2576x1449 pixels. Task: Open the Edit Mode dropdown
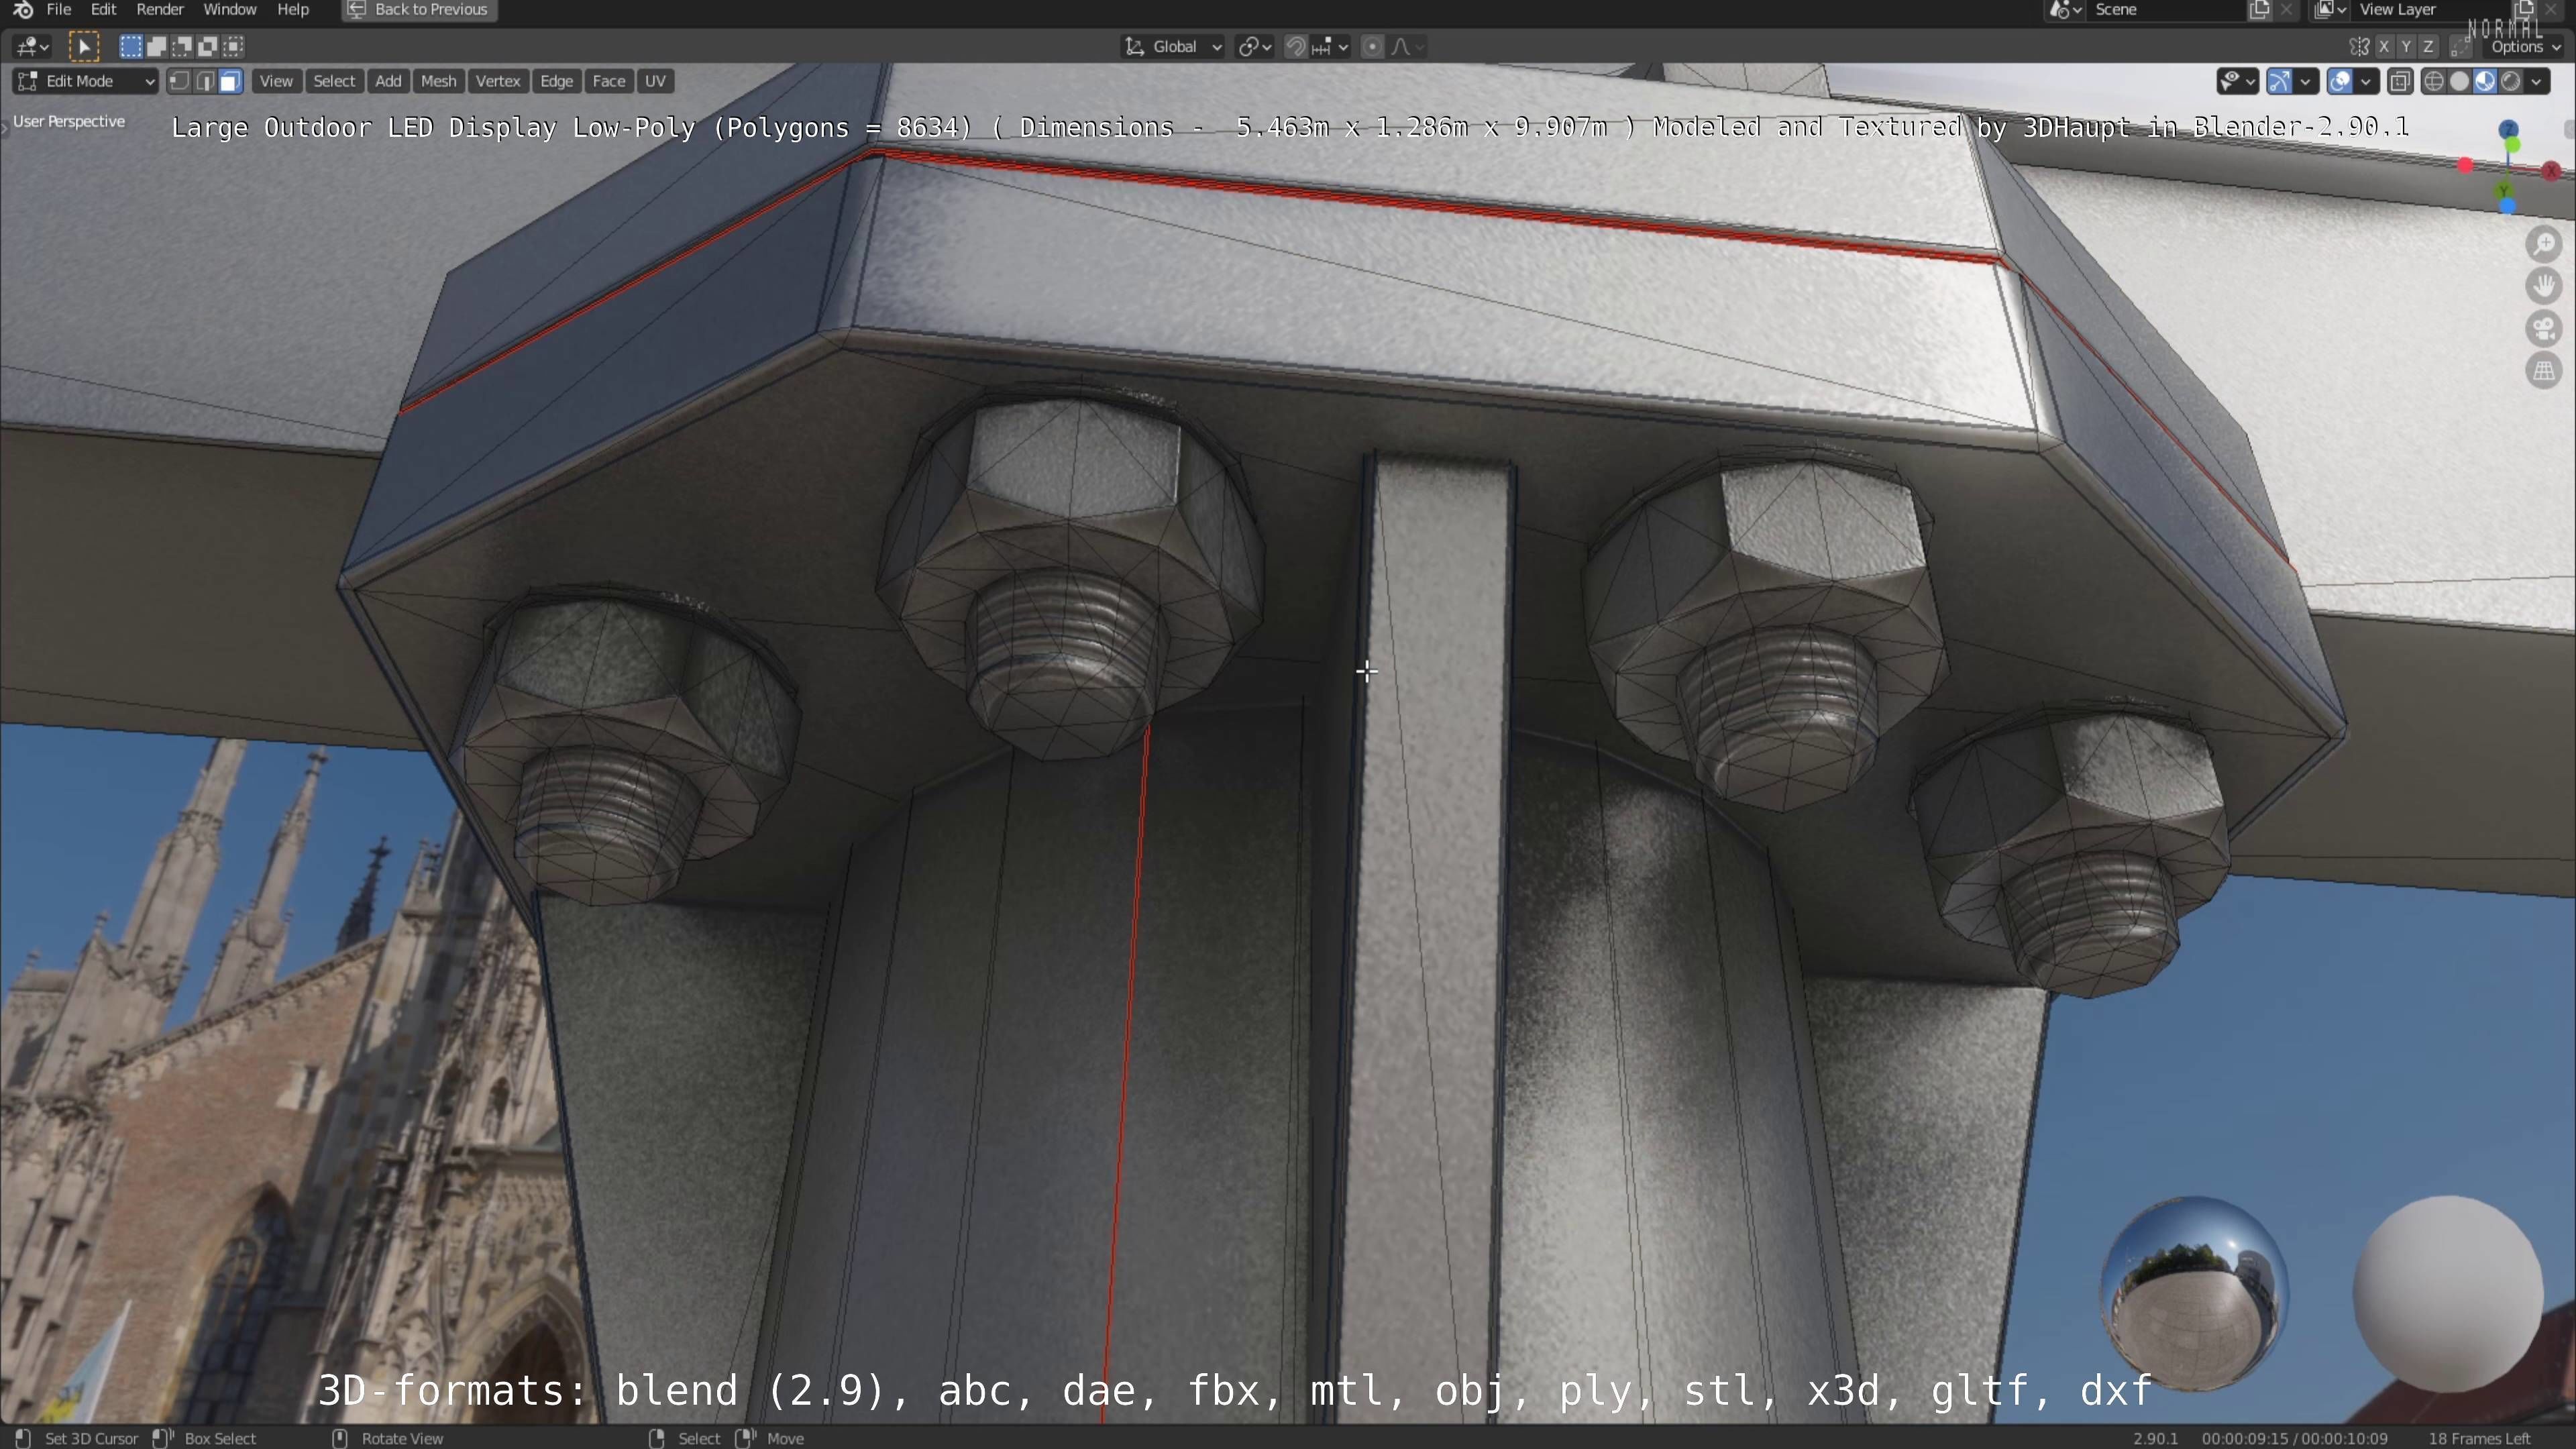(85, 81)
